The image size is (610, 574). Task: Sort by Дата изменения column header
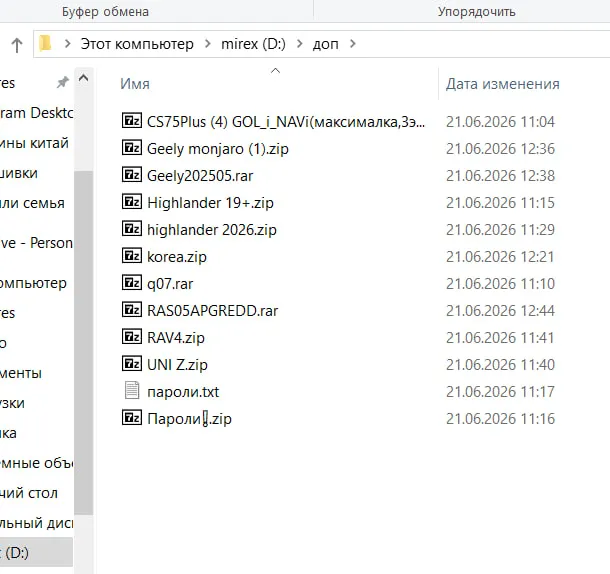503,84
